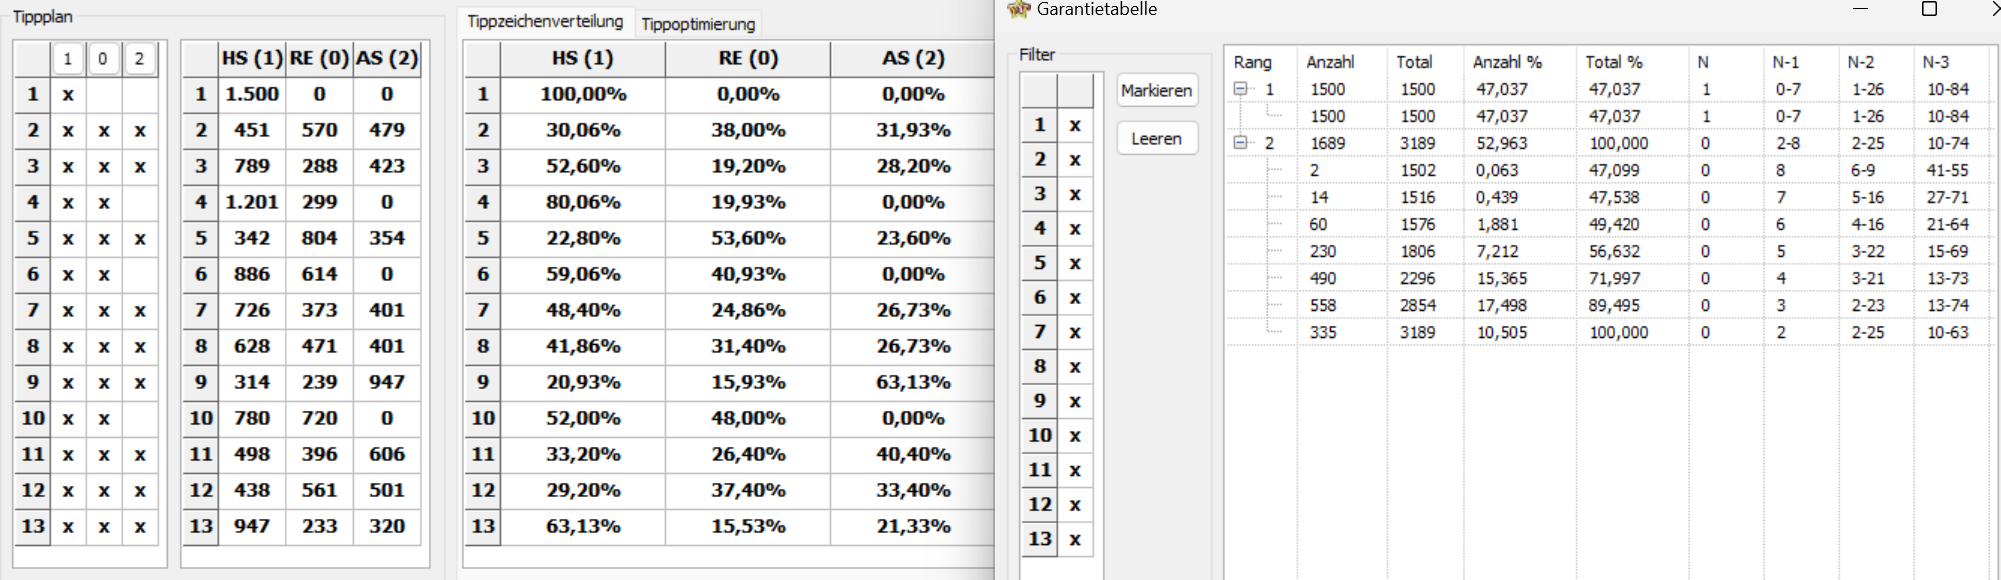2001x580 pixels.
Task: Switch to the Tippoptimierung tab
Action: tap(698, 24)
